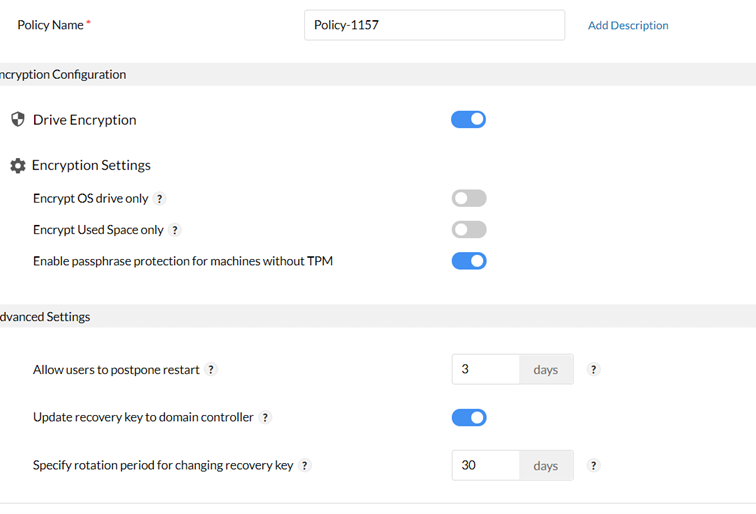Click the Encryption Settings gear icon
The height and width of the screenshot is (514, 756).
(x=17, y=166)
